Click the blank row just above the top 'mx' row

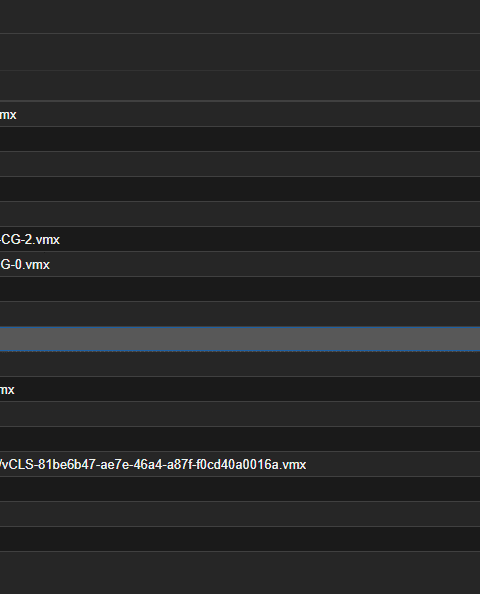(x=240, y=86)
